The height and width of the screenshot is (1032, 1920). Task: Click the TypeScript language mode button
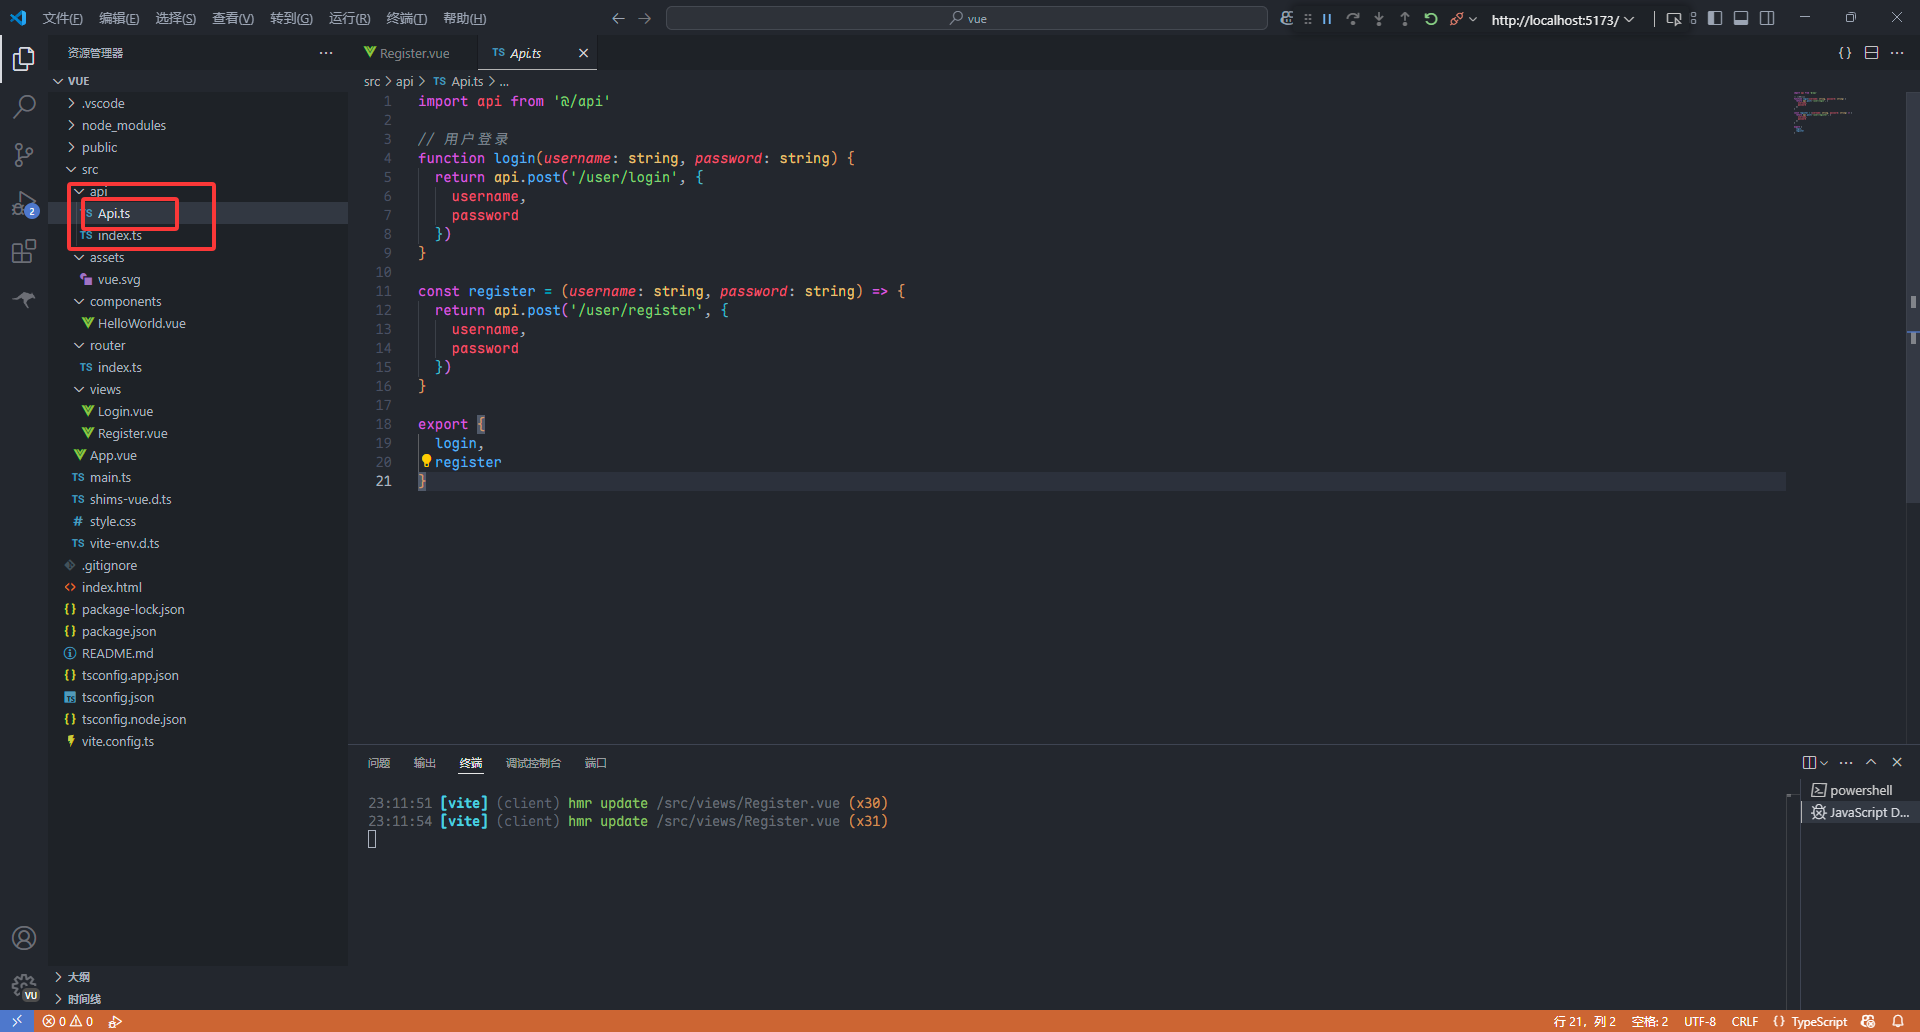coord(1818,1021)
